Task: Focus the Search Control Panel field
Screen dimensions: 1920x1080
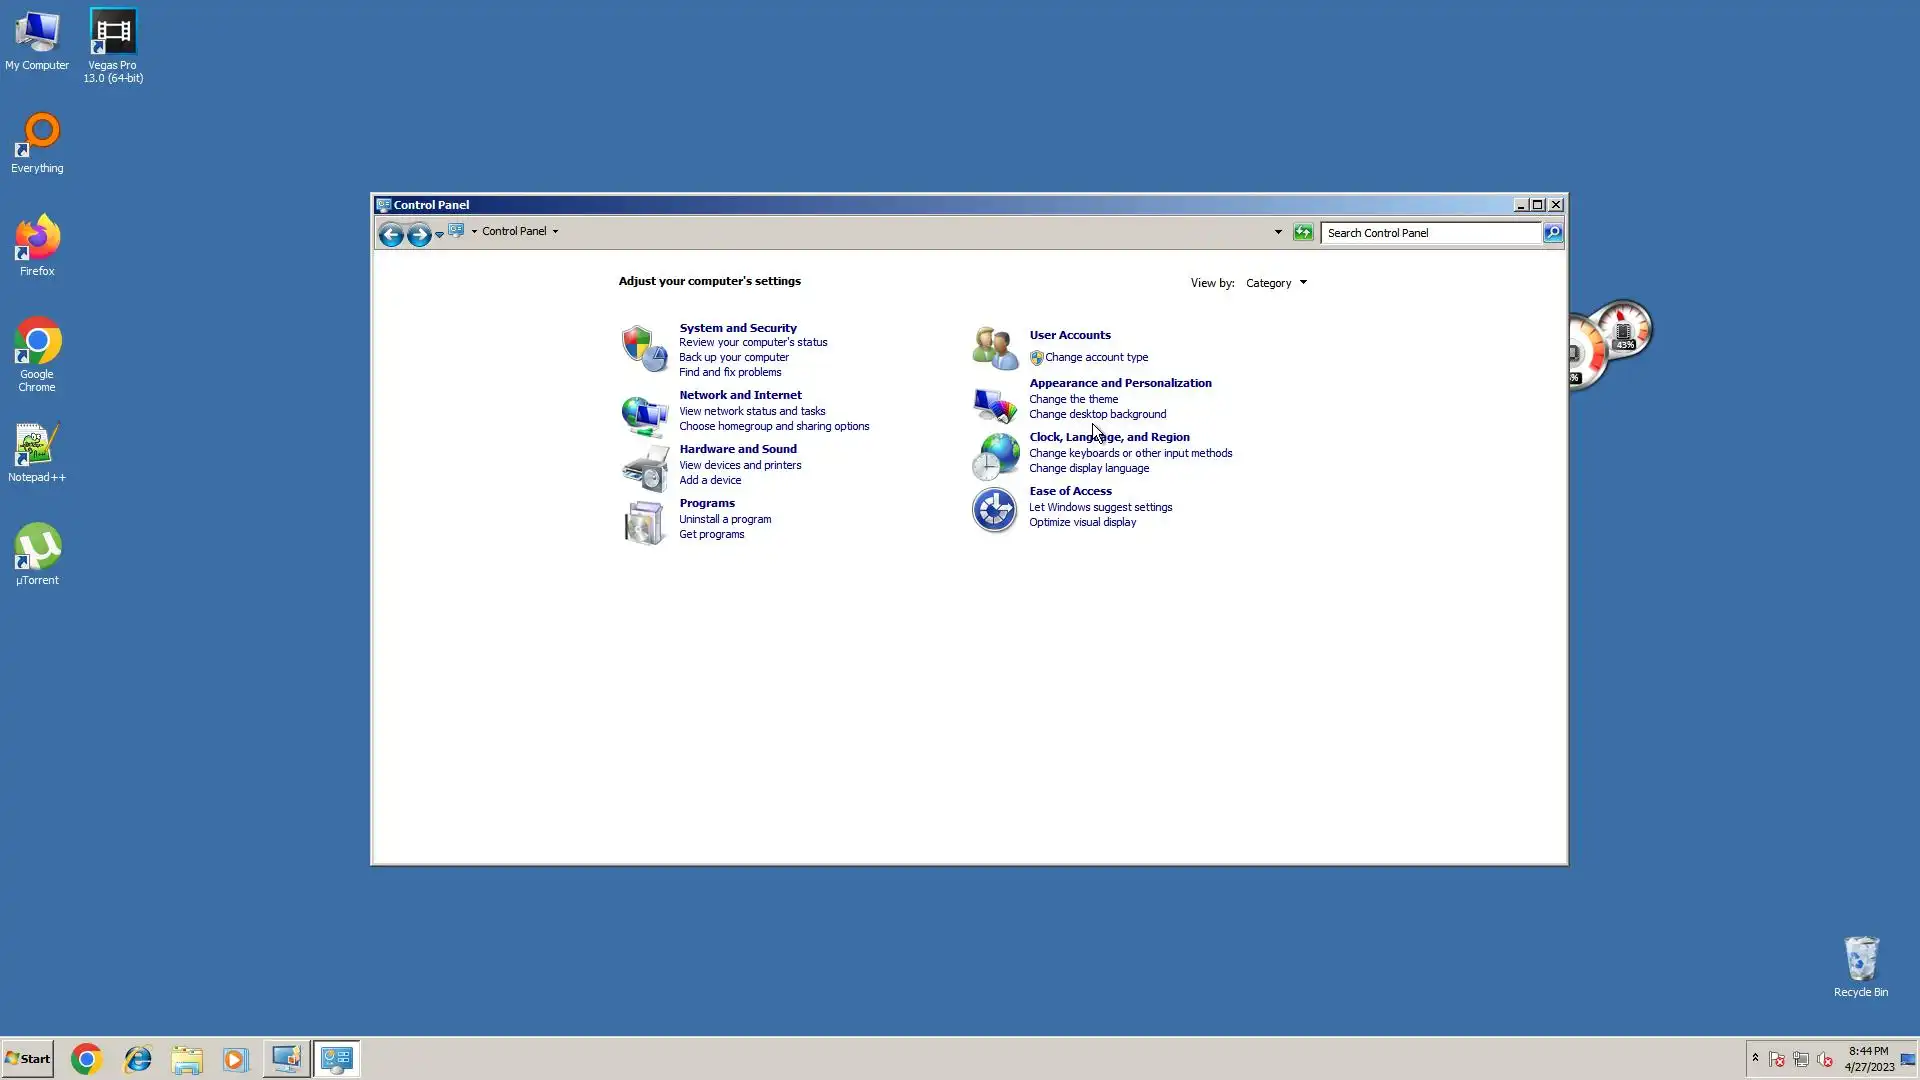Action: pyautogui.click(x=1430, y=233)
